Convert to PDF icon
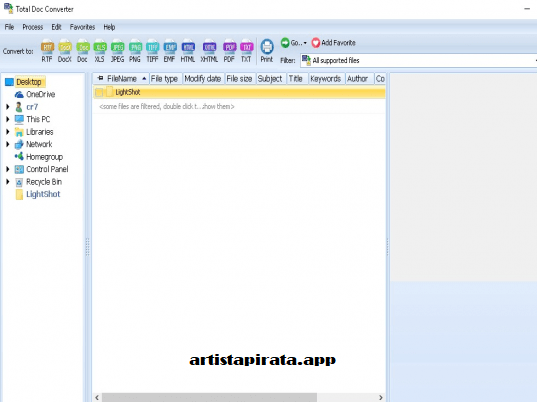Viewport: 537px width, 402px height. click(229, 51)
